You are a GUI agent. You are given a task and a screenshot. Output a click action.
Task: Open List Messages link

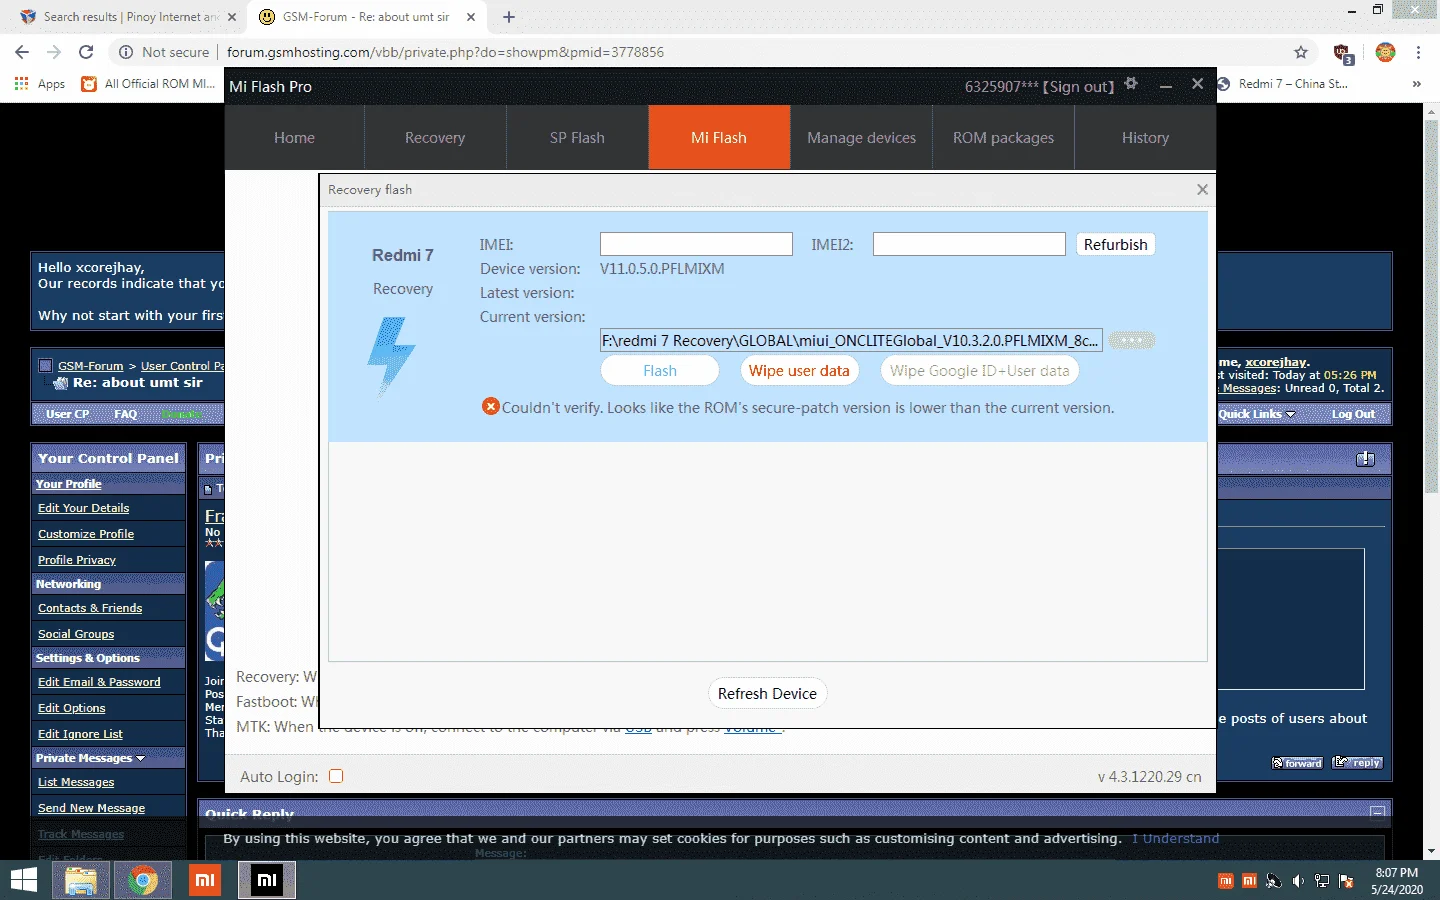pyautogui.click(x=76, y=782)
